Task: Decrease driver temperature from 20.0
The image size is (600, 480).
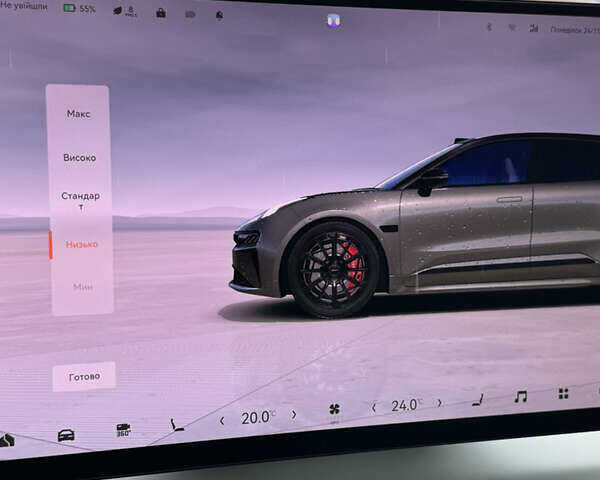Action: tap(222, 421)
